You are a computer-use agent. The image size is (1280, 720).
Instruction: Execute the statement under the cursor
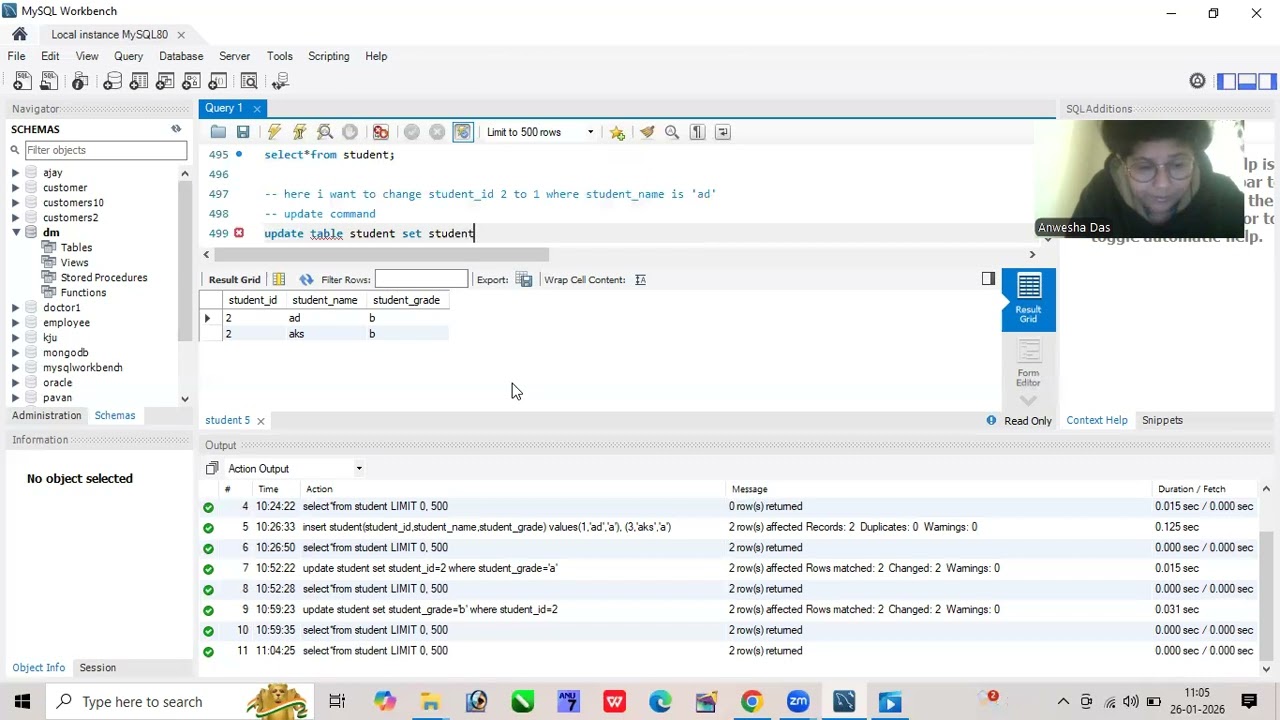pyautogui.click(x=299, y=132)
